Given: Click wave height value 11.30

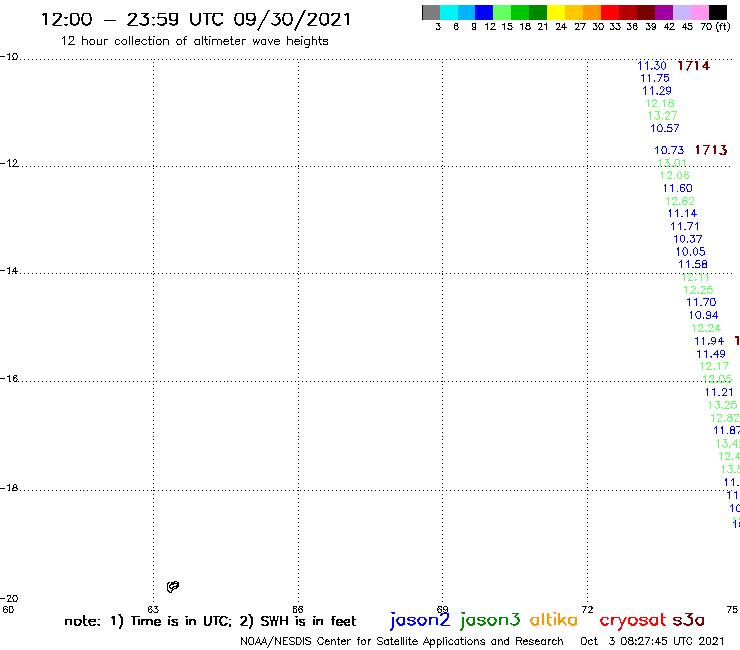Looking at the screenshot, I should (x=652, y=66).
